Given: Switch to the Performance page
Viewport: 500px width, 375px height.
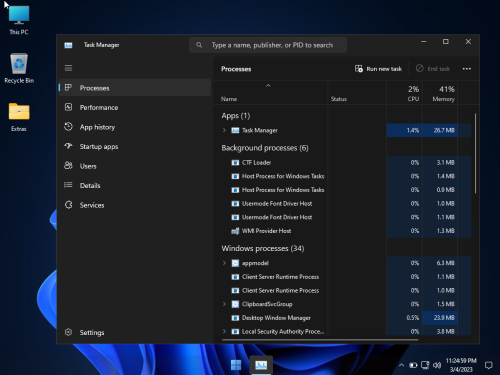Looking at the screenshot, I should (x=135, y=107).
